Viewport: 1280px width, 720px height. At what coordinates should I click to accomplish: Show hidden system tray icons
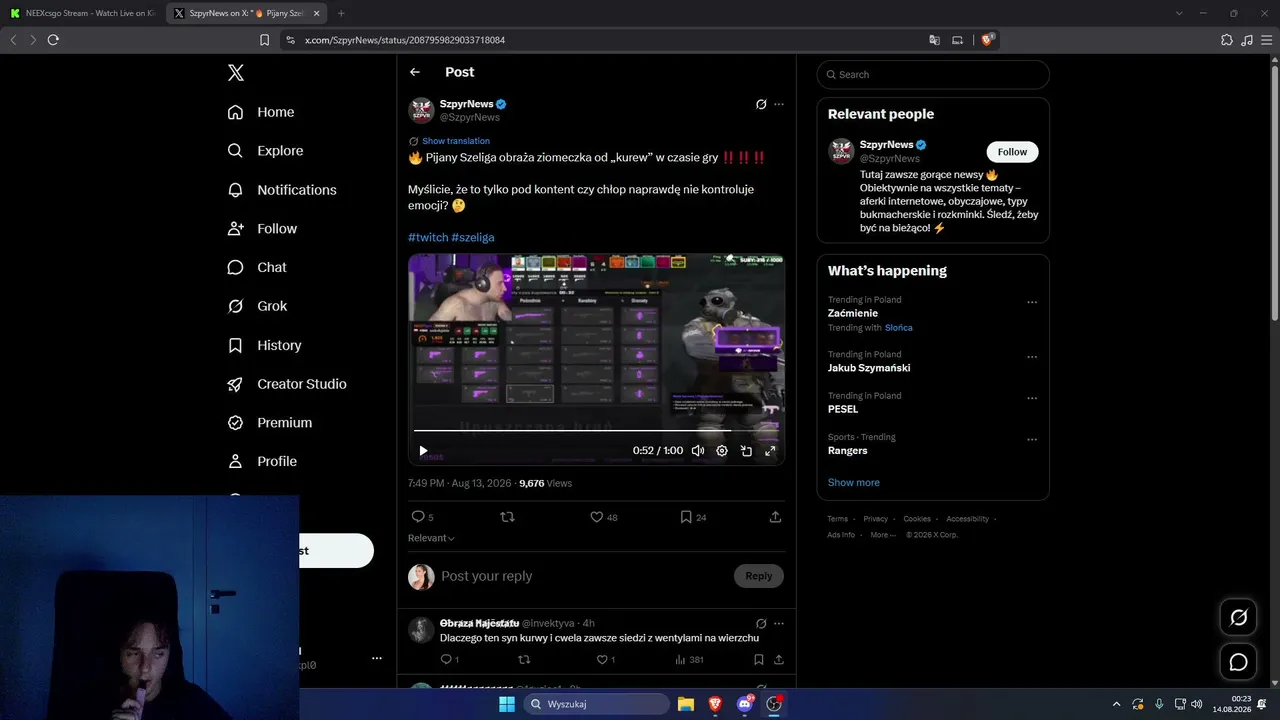point(1116,704)
